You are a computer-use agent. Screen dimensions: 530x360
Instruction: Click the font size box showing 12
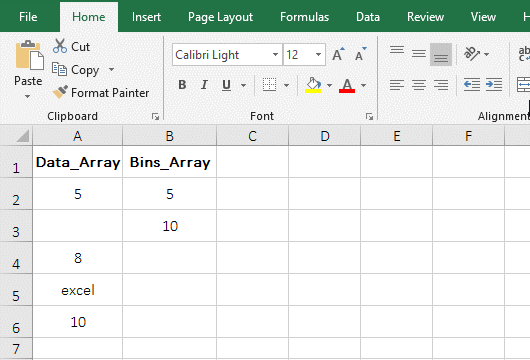(299, 54)
